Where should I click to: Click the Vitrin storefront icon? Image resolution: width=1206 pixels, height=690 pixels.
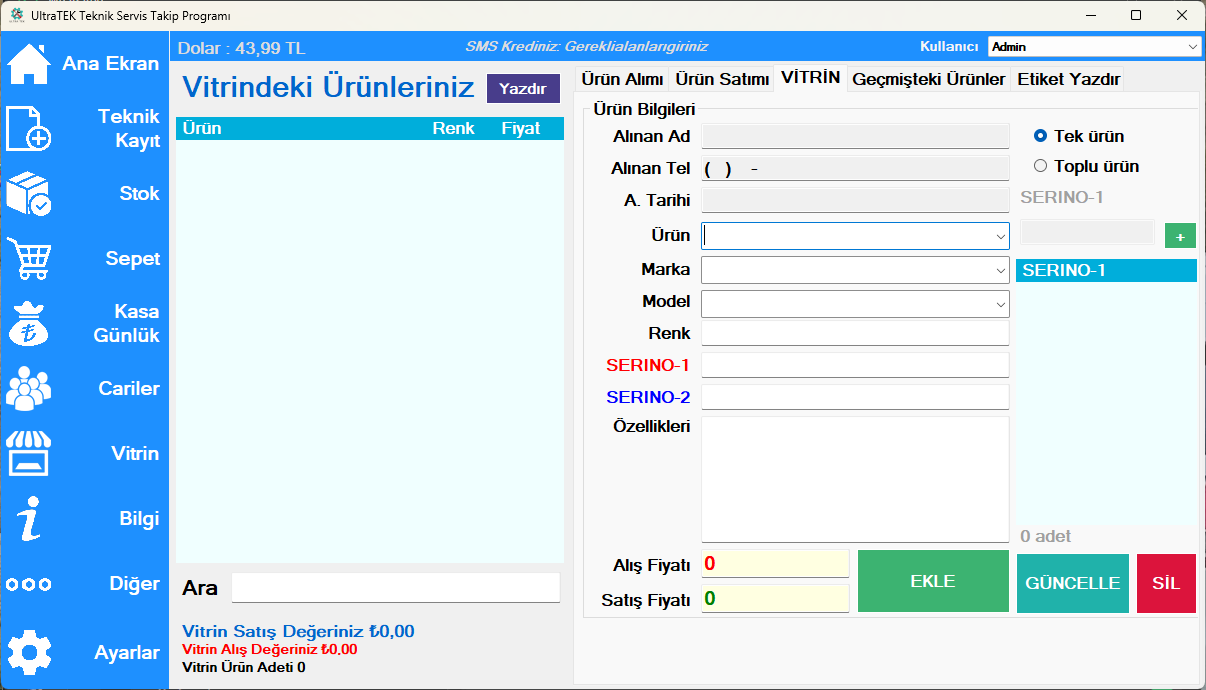point(29,454)
